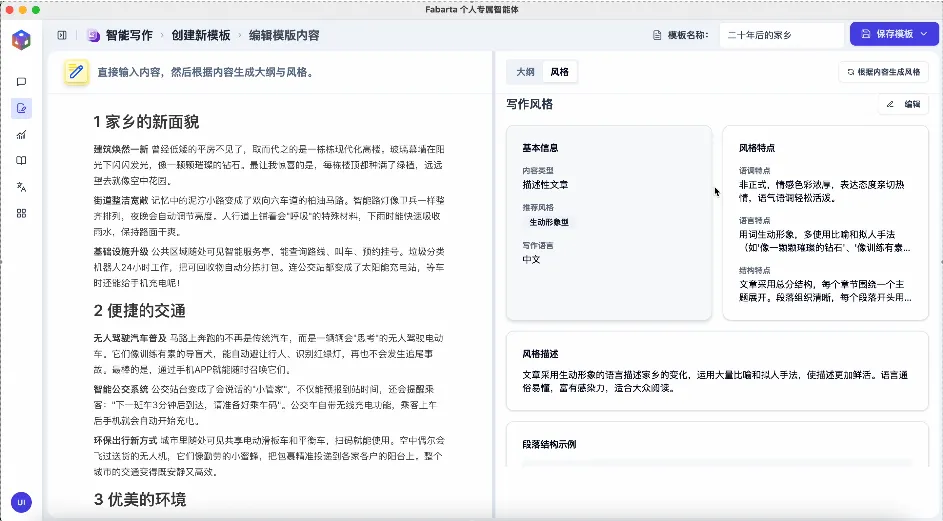Screen dimensions: 943x521
Task: Click the translate icon in sidebar
Action: coord(21,186)
